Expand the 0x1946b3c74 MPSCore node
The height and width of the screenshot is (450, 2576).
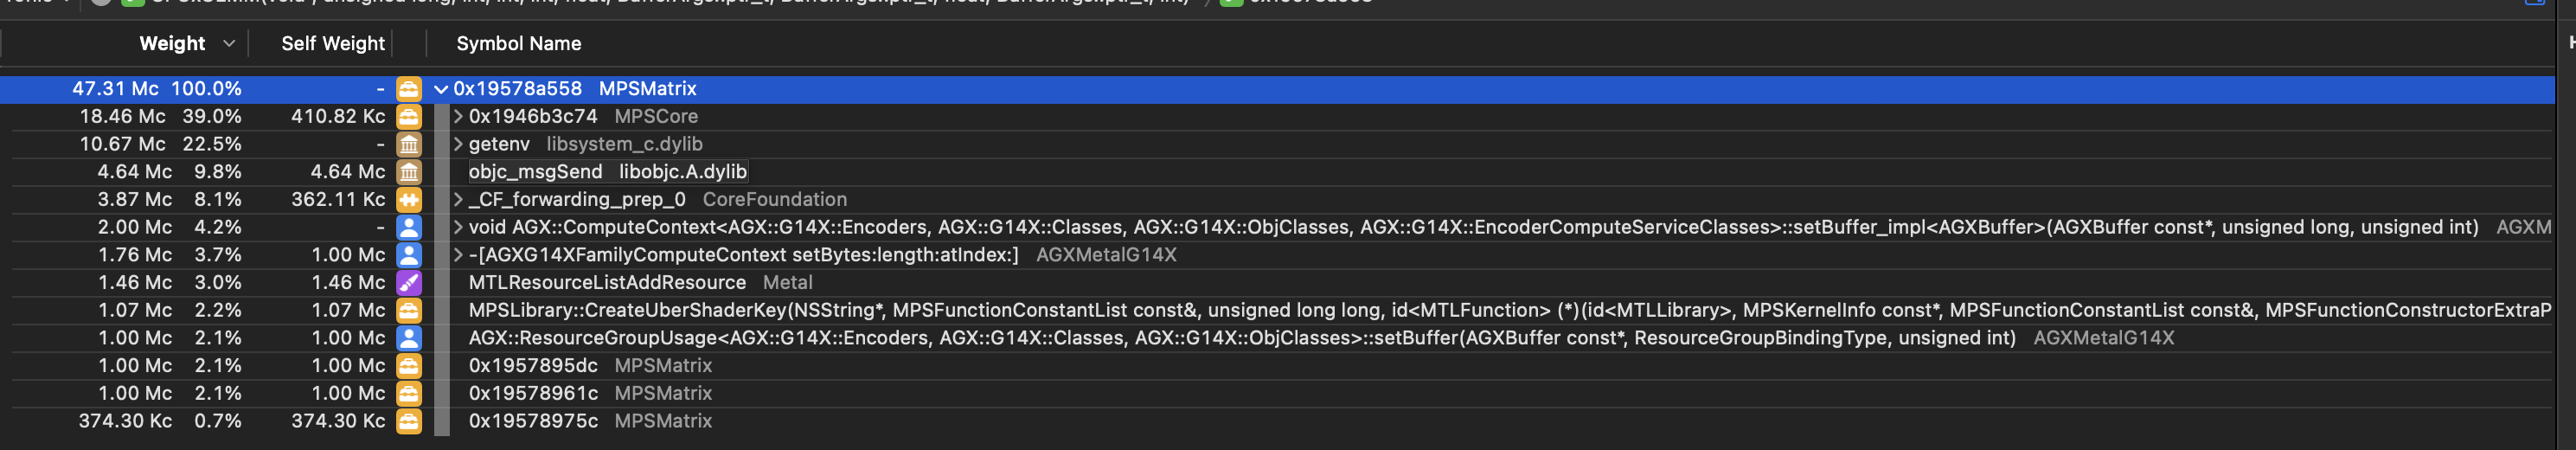coord(458,116)
